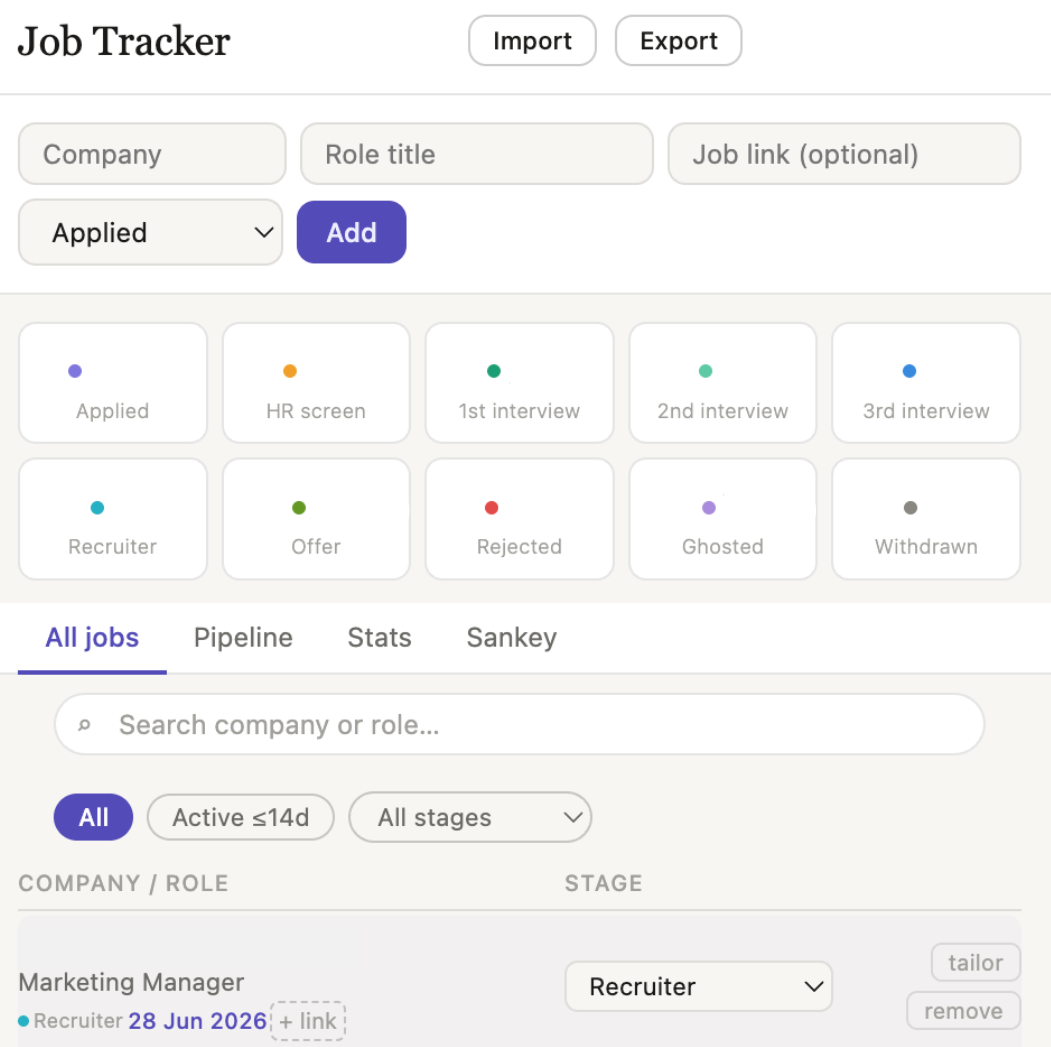This screenshot has width=1051, height=1047.
Task: Click the search magnifier icon
Action: coord(84,725)
